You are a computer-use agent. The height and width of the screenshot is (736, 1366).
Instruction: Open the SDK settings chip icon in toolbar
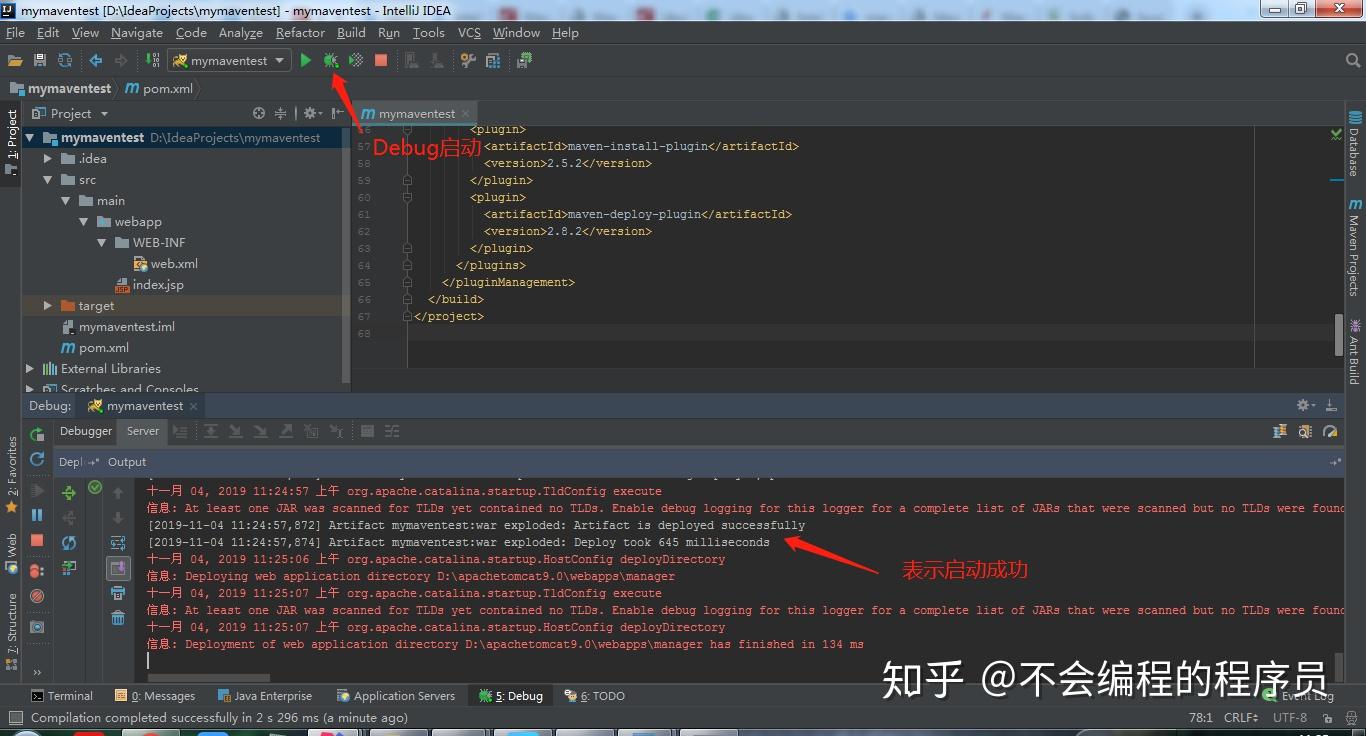(x=524, y=61)
